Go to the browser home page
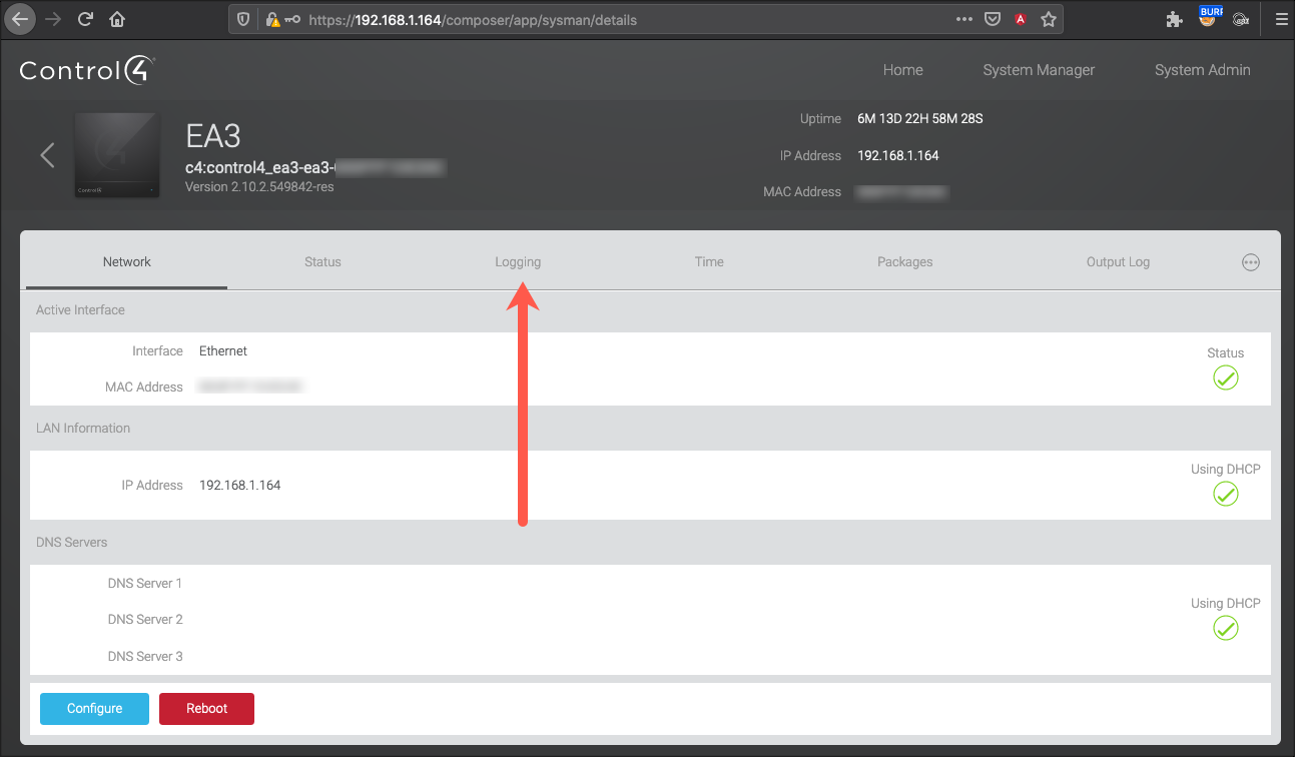Image resolution: width=1295 pixels, height=757 pixels. [117, 19]
